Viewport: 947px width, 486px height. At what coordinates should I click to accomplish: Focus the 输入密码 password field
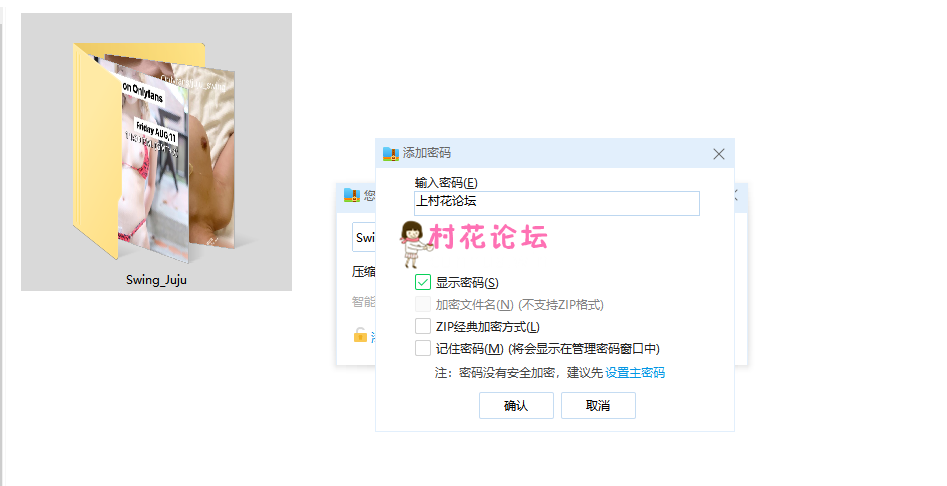(x=557, y=203)
